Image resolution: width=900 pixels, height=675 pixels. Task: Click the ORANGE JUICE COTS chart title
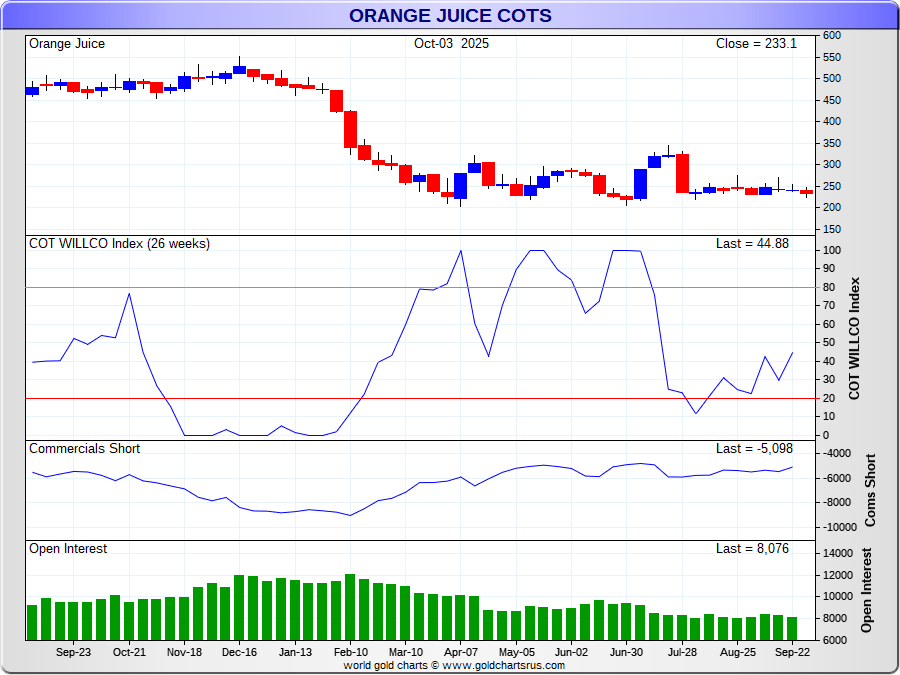450,15
